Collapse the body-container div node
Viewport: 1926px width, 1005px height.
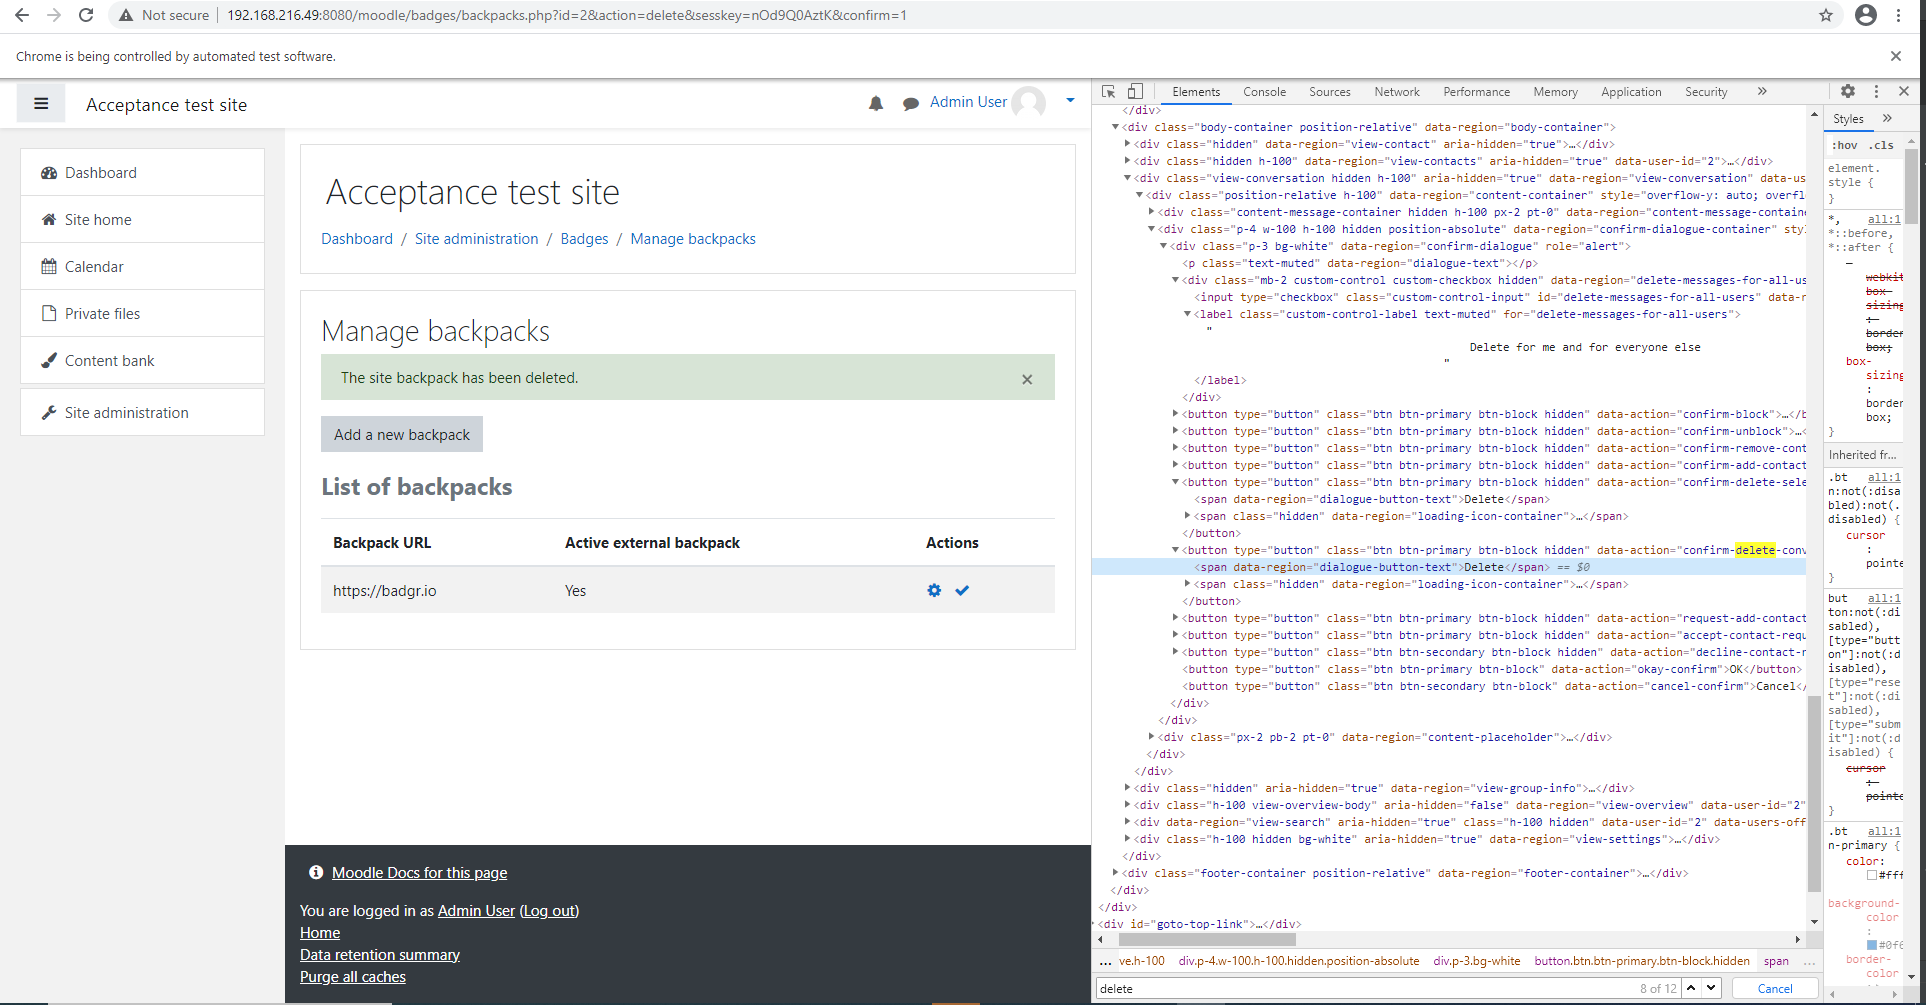[x=1116, y=127]
